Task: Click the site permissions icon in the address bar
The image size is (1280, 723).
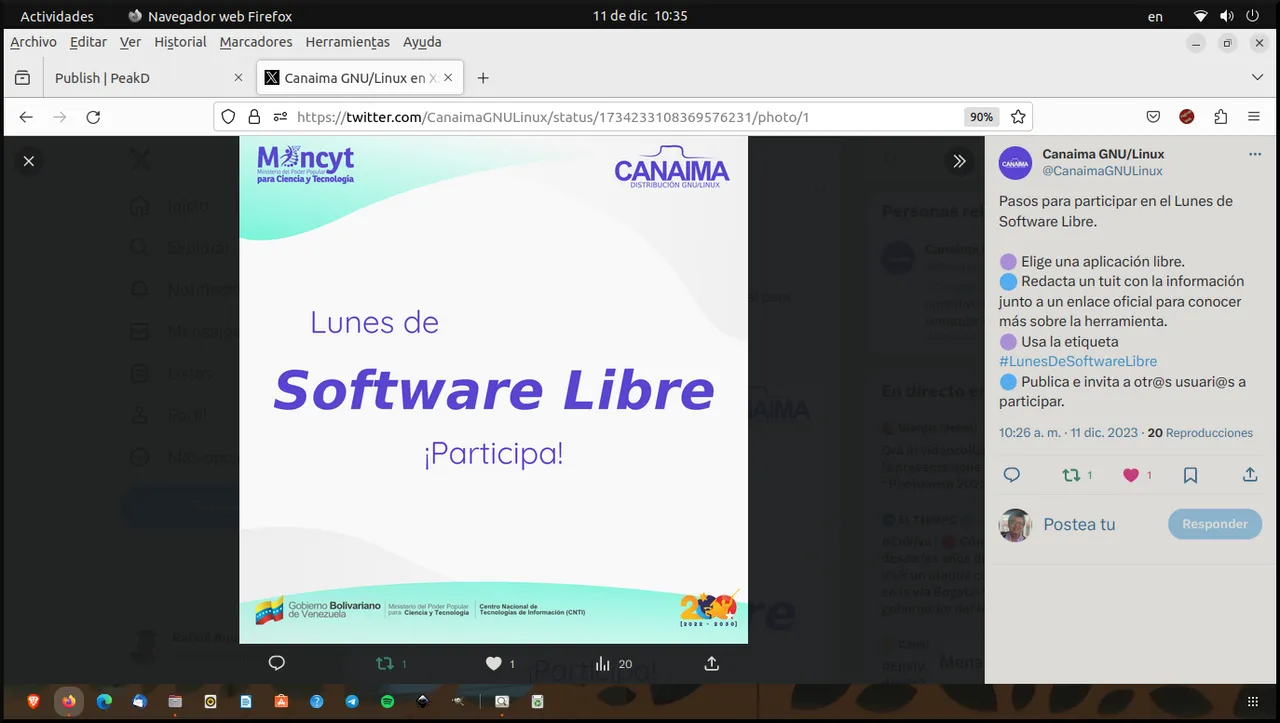Action: pos(280,117)
